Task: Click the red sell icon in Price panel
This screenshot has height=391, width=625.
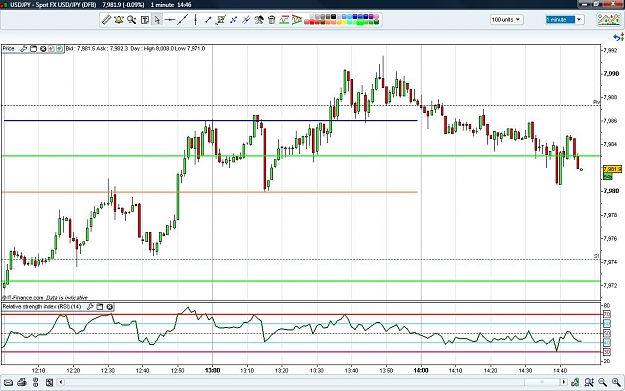Action: tap(51, 49)
